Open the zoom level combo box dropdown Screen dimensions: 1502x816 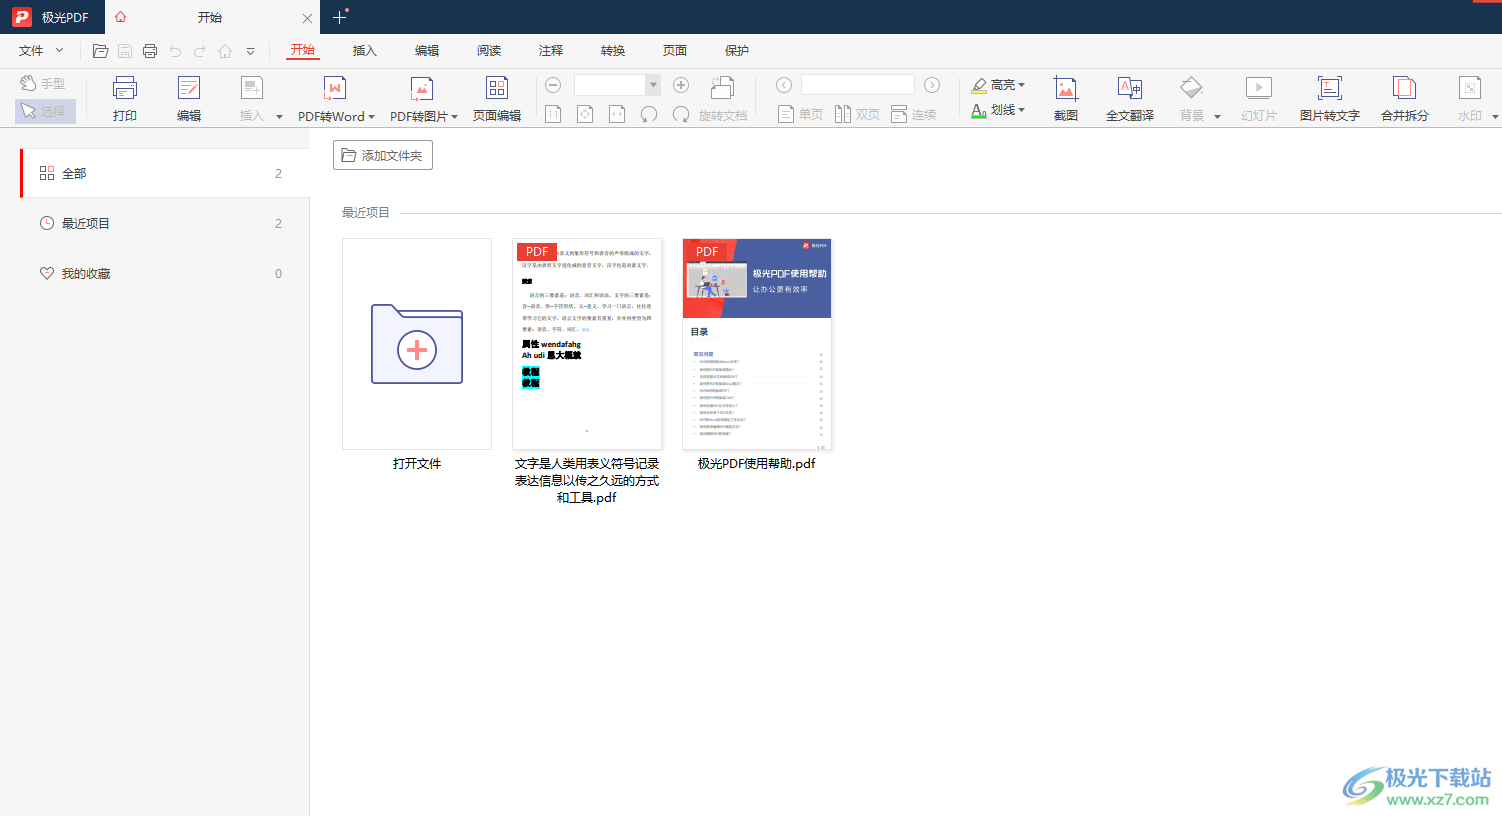click(653, 85)
